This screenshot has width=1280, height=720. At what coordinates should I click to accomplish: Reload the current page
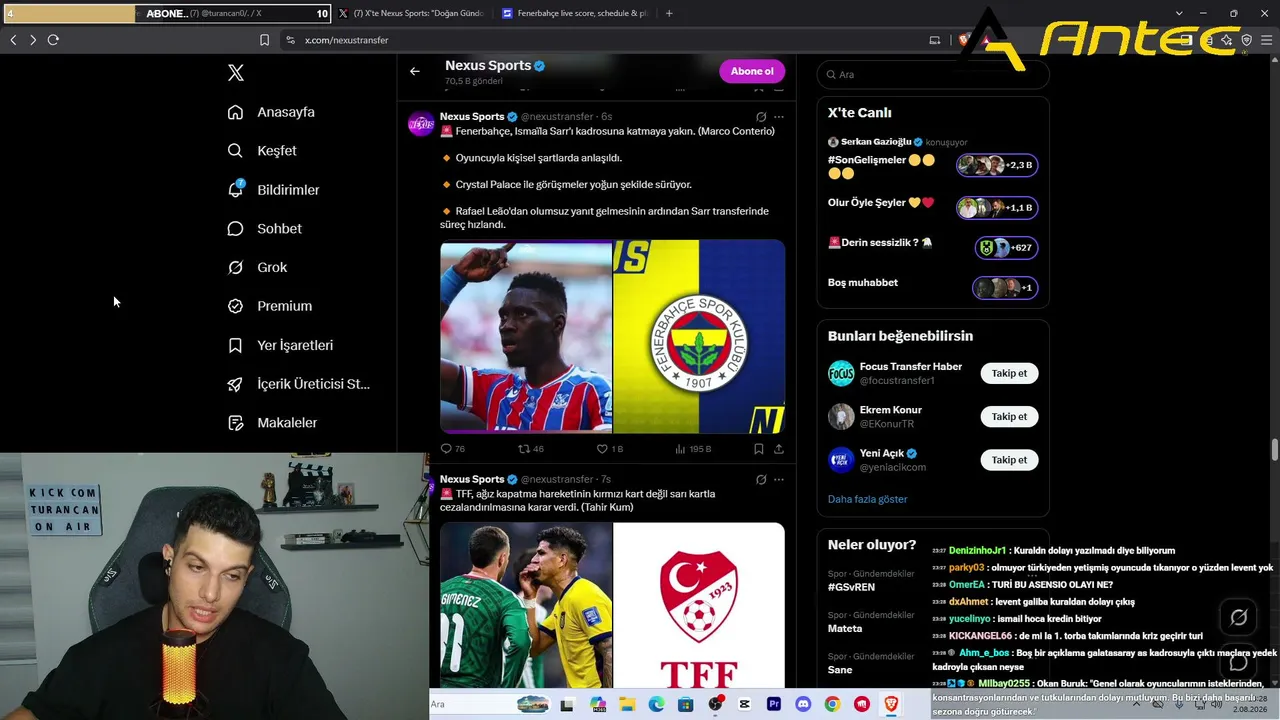(53, 40)
